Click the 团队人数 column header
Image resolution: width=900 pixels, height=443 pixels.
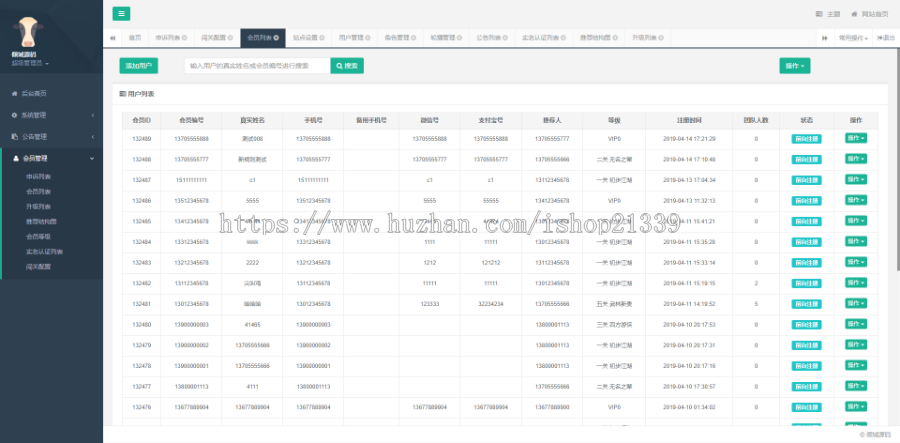pos(756,121)
